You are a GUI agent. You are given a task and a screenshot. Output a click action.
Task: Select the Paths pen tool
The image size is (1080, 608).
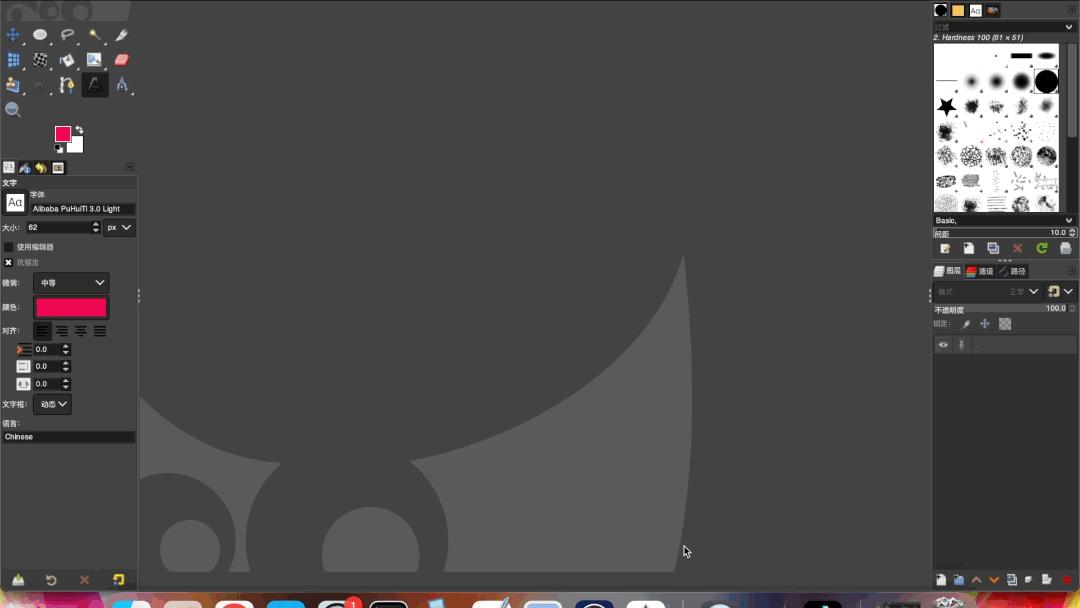coord(67,85)
